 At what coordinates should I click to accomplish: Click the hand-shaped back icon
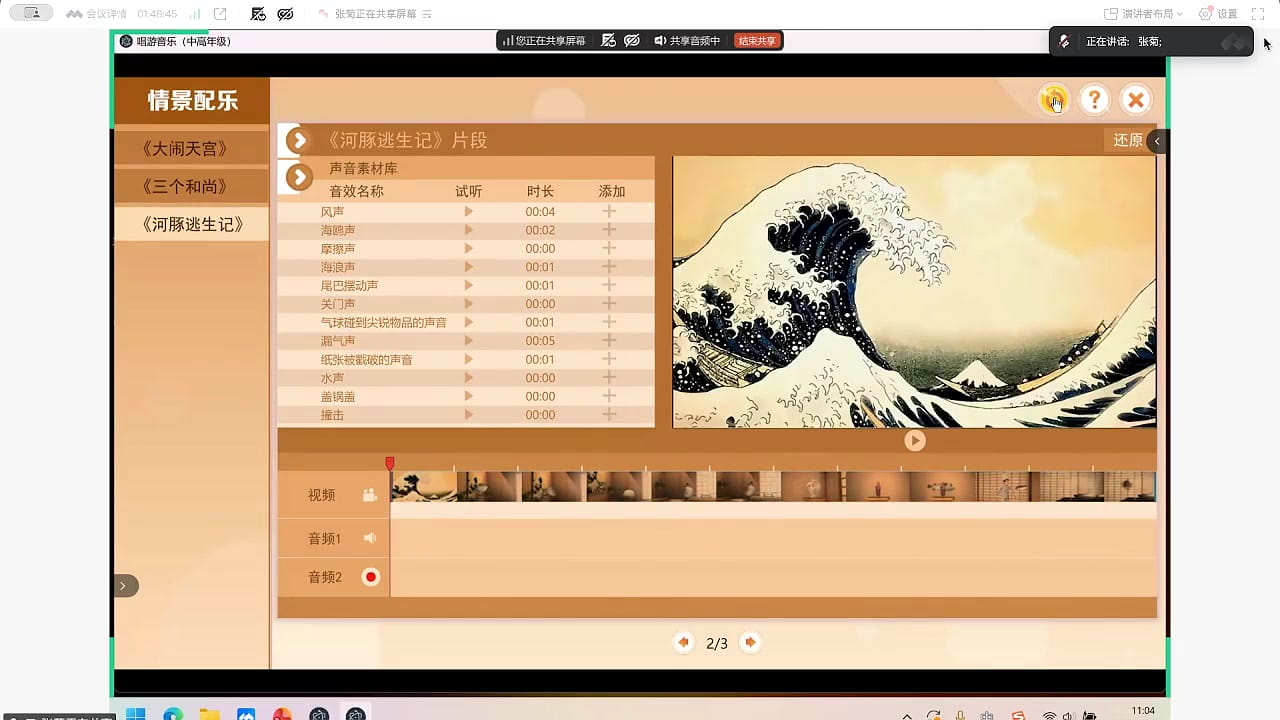coord(1054,99)
